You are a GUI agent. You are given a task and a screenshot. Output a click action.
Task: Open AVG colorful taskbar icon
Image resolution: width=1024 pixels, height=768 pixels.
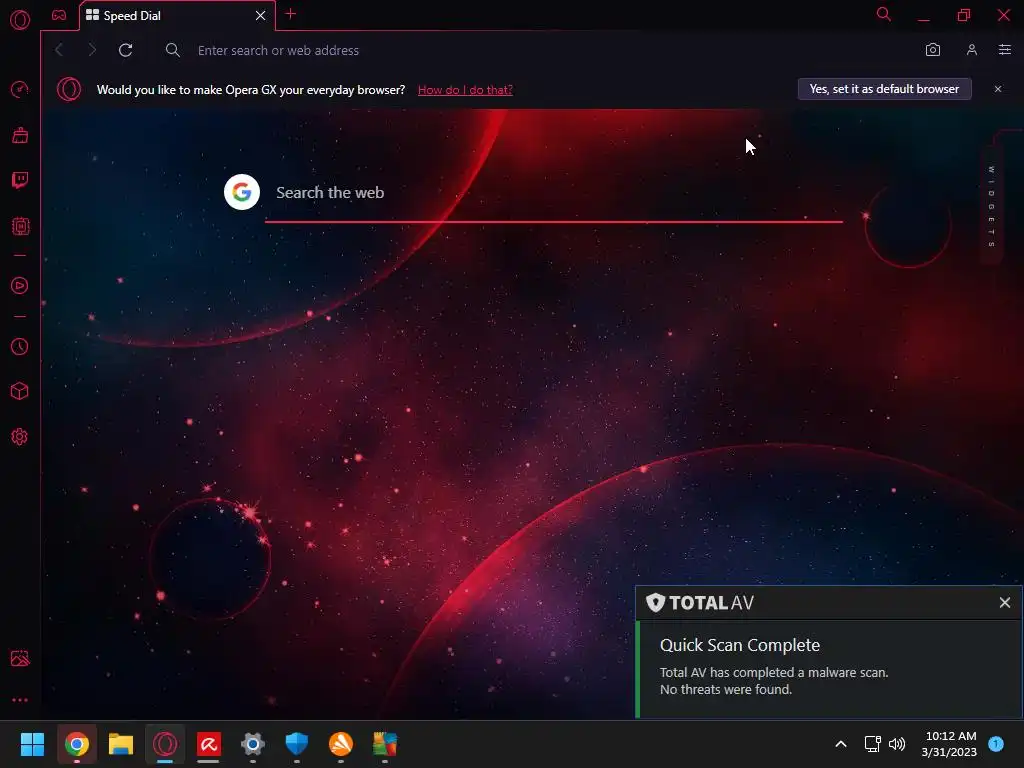(x=385, y=744)
